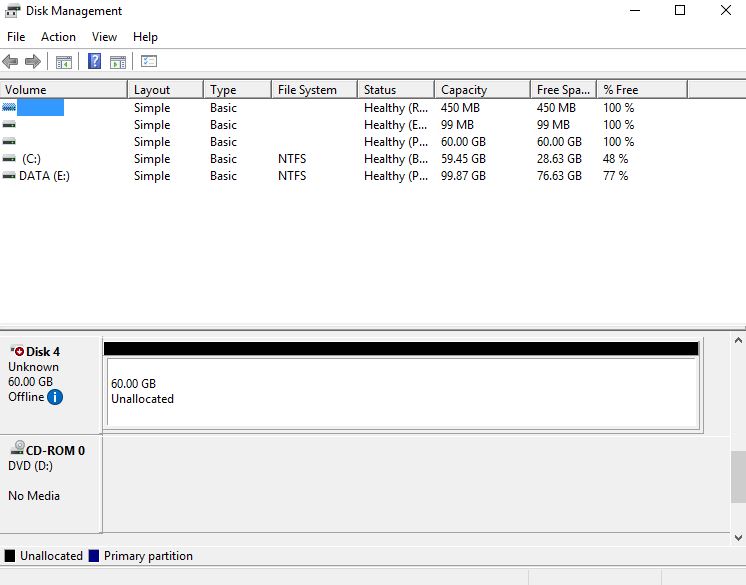746x585 pixels.
Task: Maximize the Disk Management window
Action: pos(680,10)
